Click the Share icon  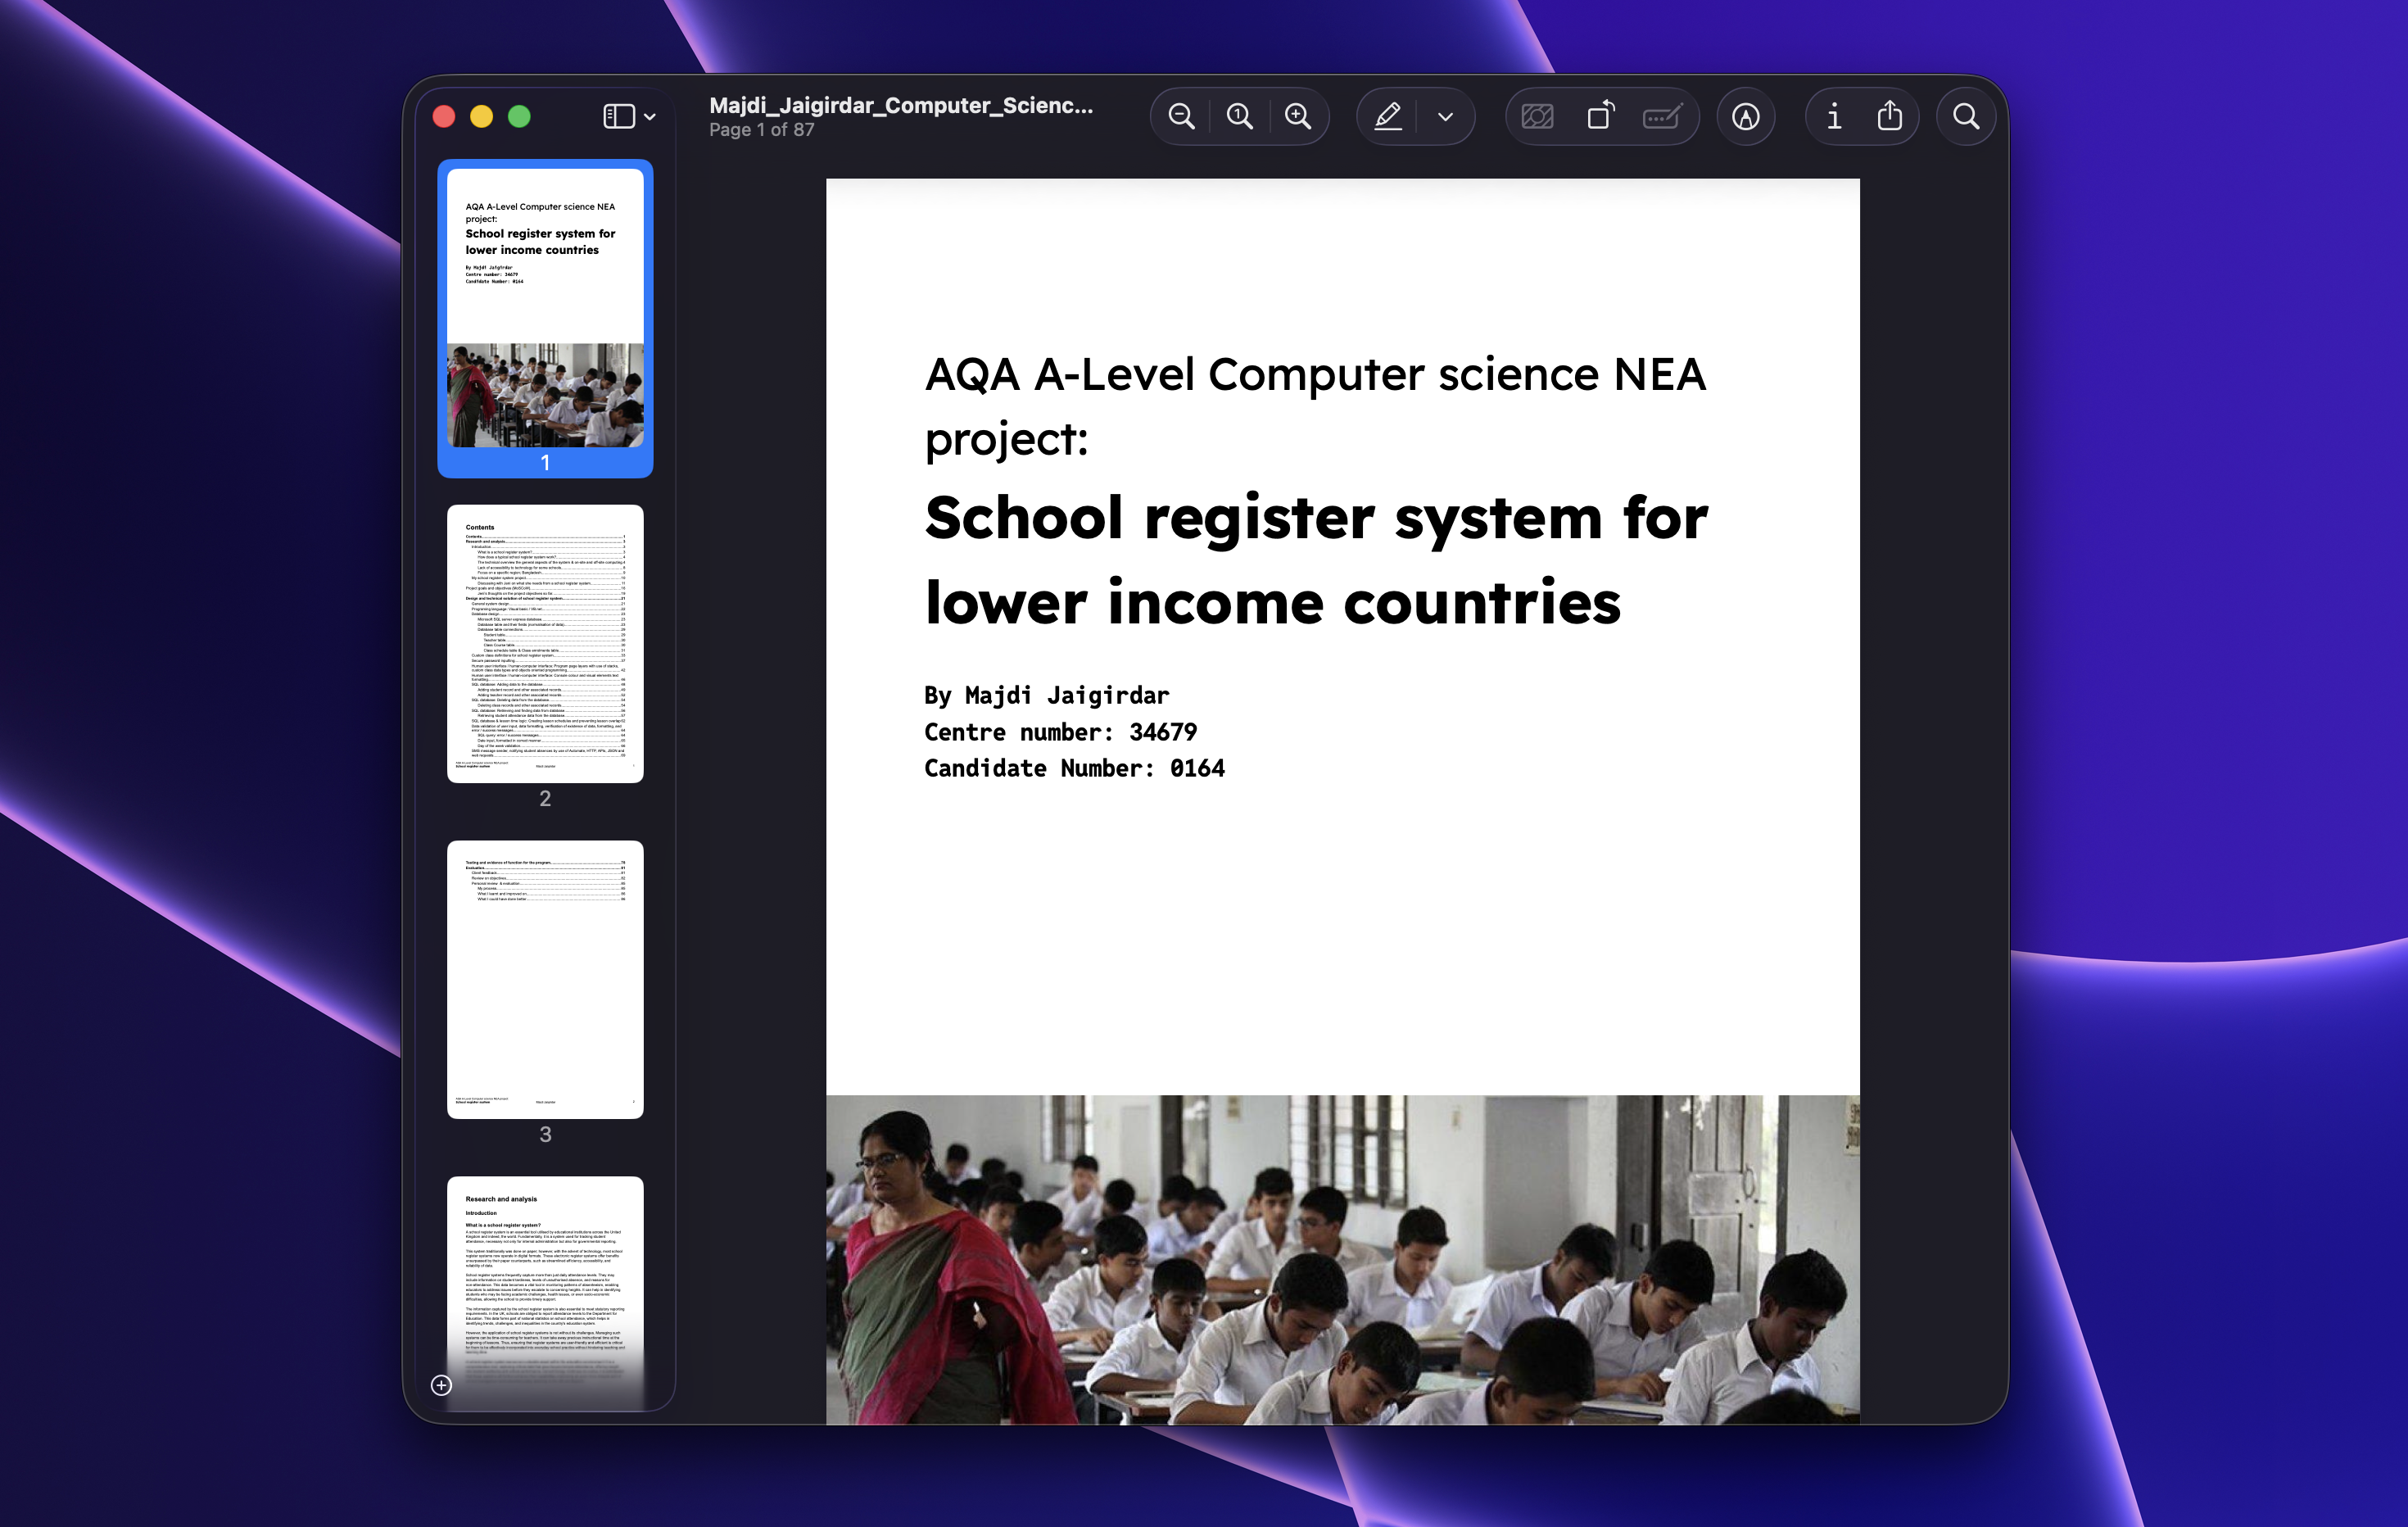[x=1889, y=116]
